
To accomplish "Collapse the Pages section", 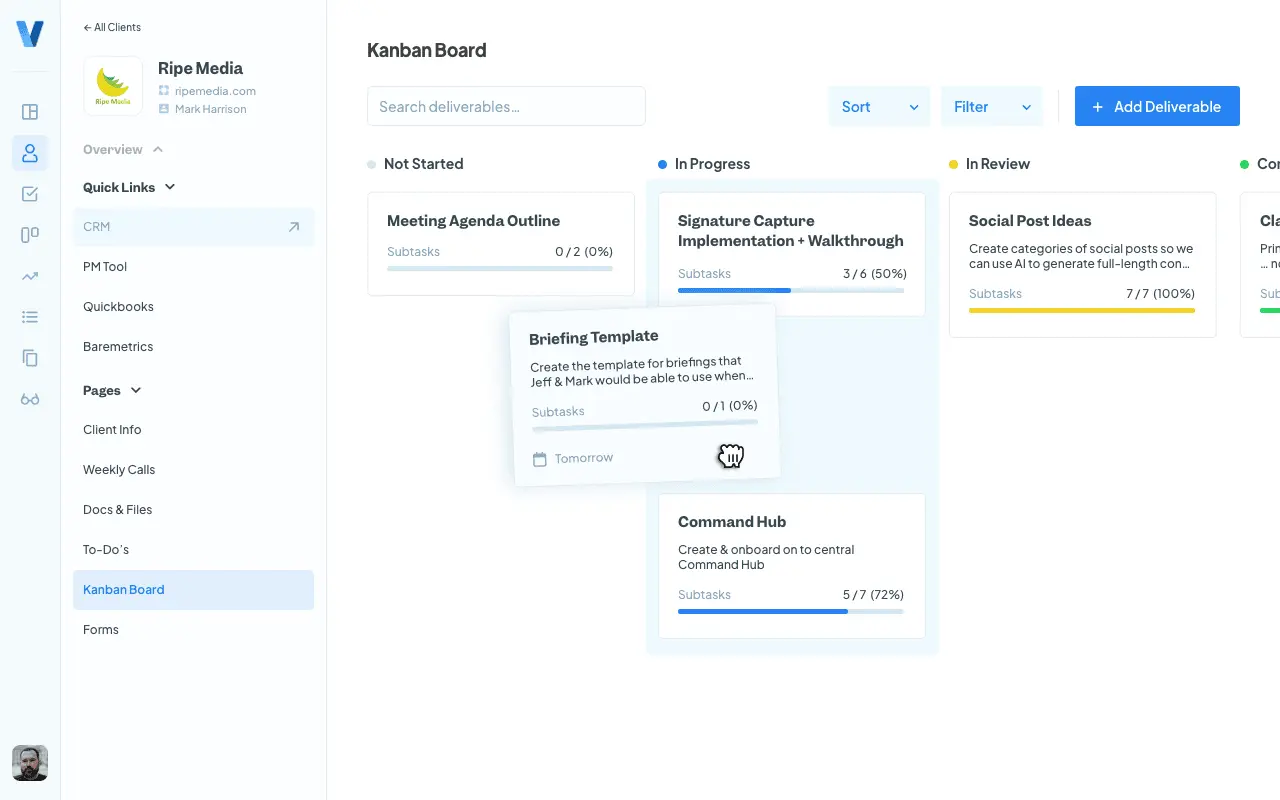I will click(112, 390).
